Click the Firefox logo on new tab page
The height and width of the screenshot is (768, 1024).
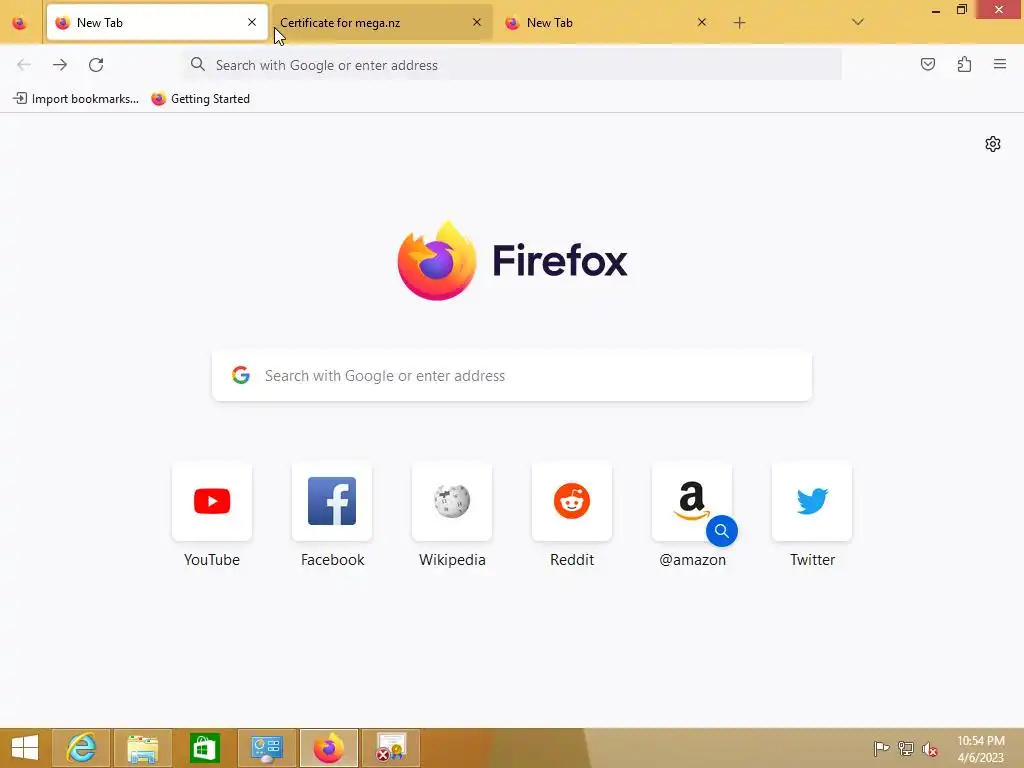click(512, 261)
